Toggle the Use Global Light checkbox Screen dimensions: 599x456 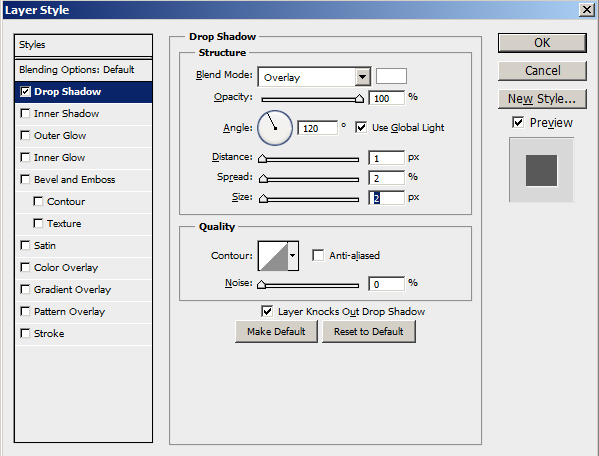tap(361, 127)
